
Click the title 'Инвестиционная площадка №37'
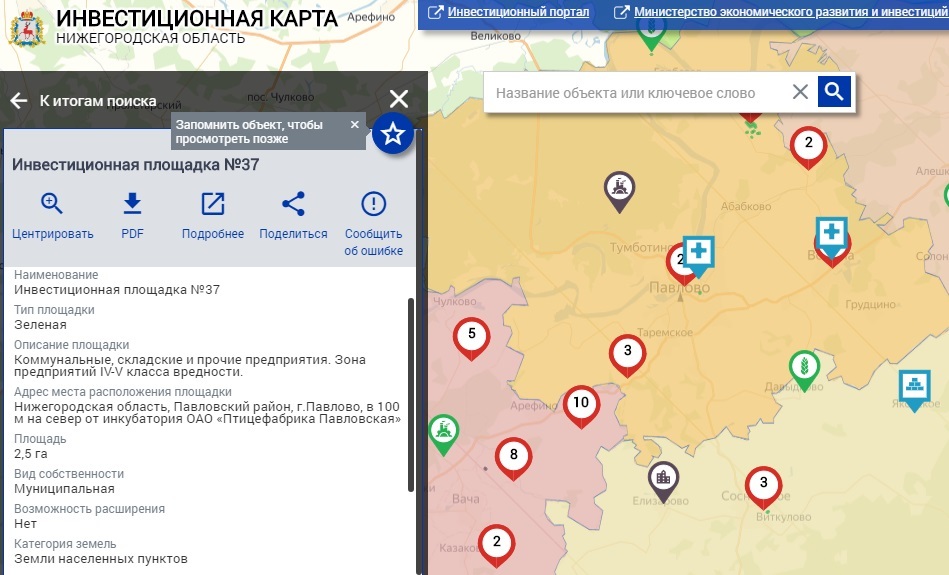[136, 165]
